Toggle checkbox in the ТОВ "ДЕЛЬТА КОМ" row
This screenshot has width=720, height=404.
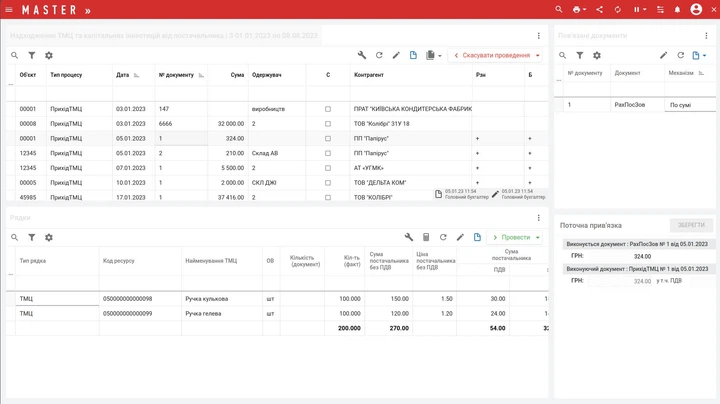pos(328,182)
